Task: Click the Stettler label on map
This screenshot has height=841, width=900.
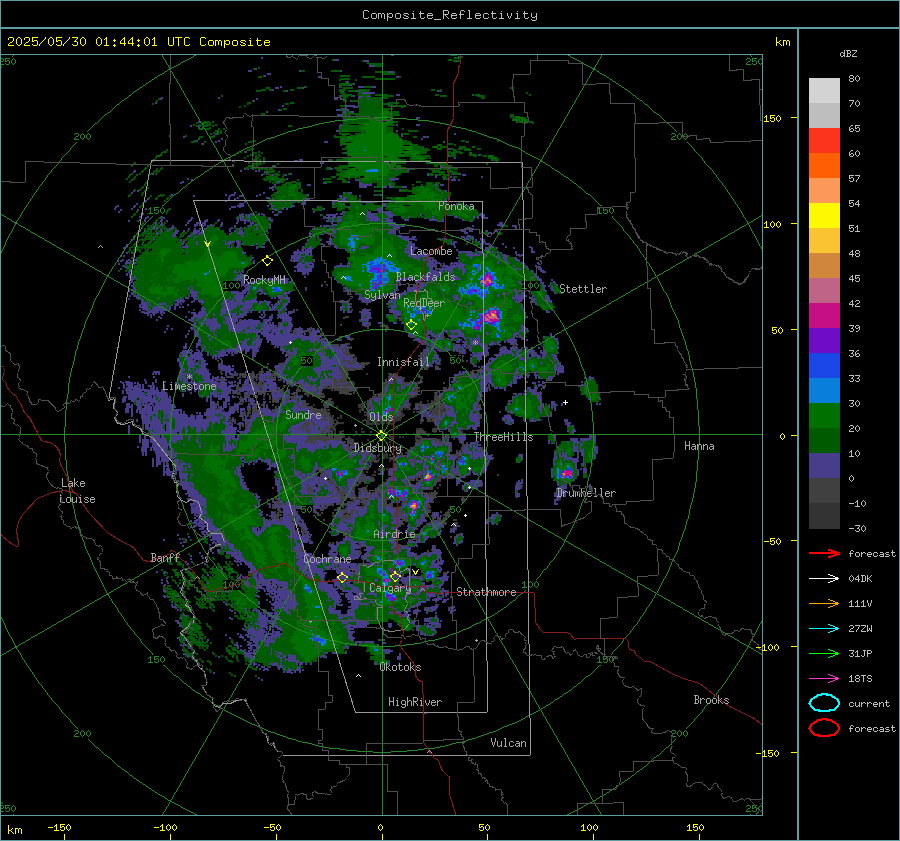Action: pyautogui.click(x=583, y=289)
